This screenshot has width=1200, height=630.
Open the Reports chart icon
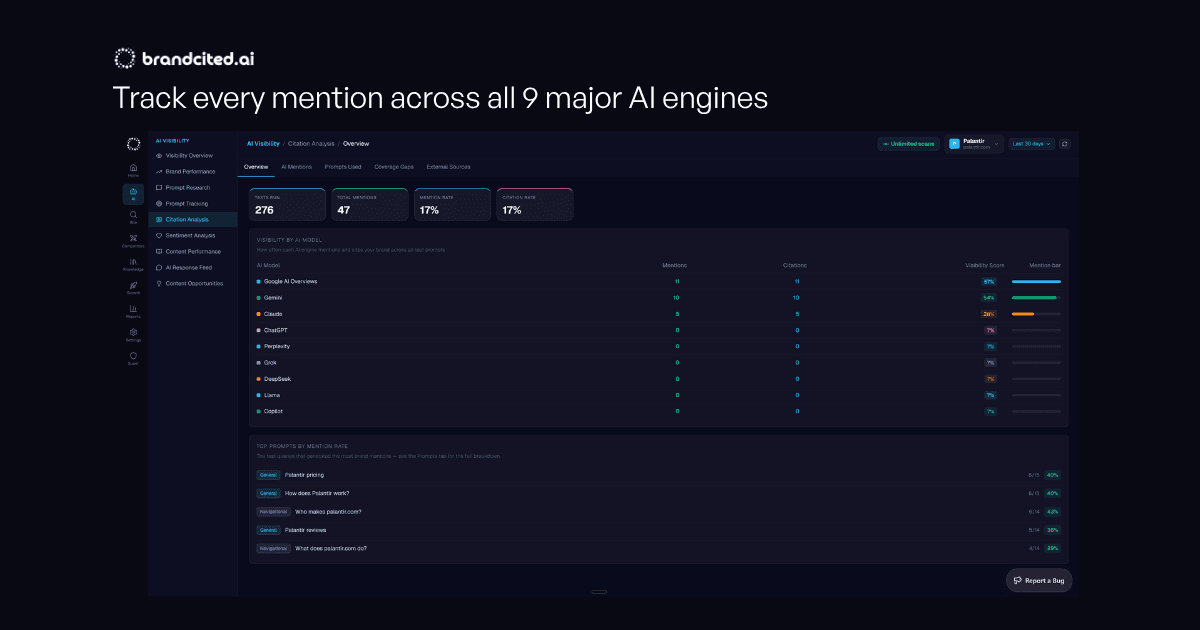pyautogui.click(x=133, y=311)
